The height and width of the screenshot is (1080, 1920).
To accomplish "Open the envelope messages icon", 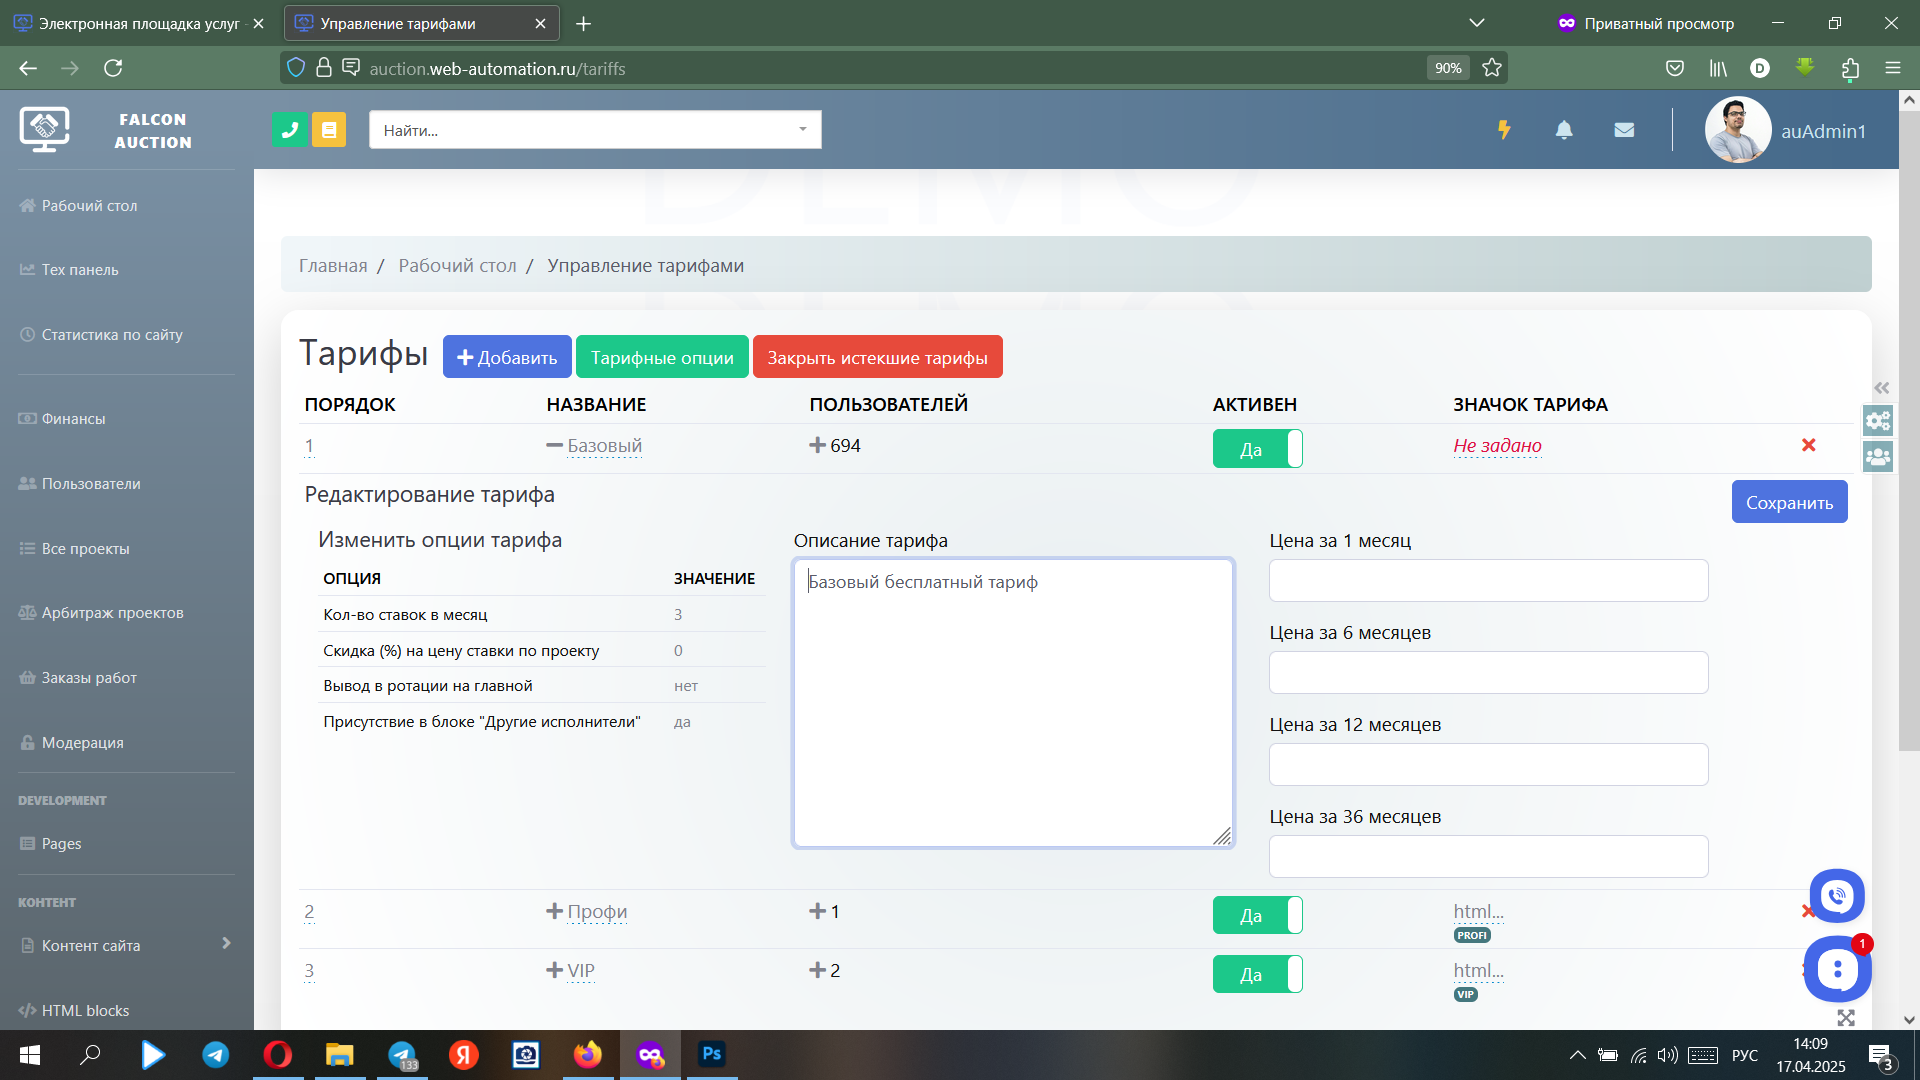I will pos(1624,130).
